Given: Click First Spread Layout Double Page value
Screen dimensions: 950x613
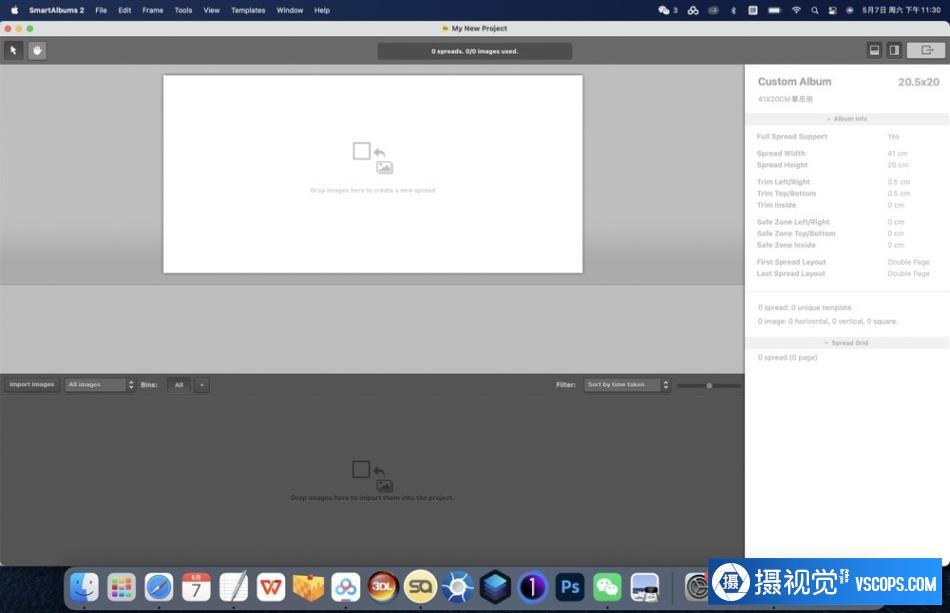Looking at the screenshot, I should pos(908,262).
